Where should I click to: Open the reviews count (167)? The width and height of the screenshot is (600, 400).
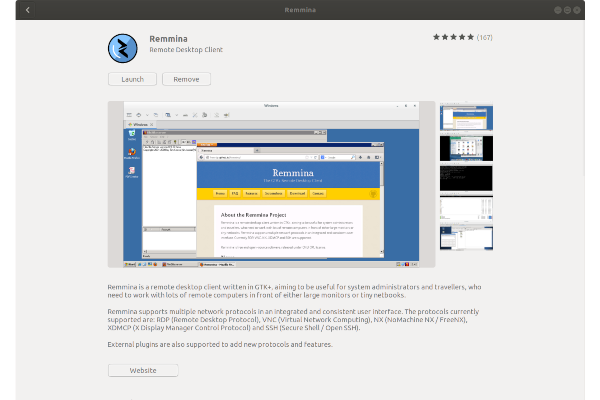point(484,38)
